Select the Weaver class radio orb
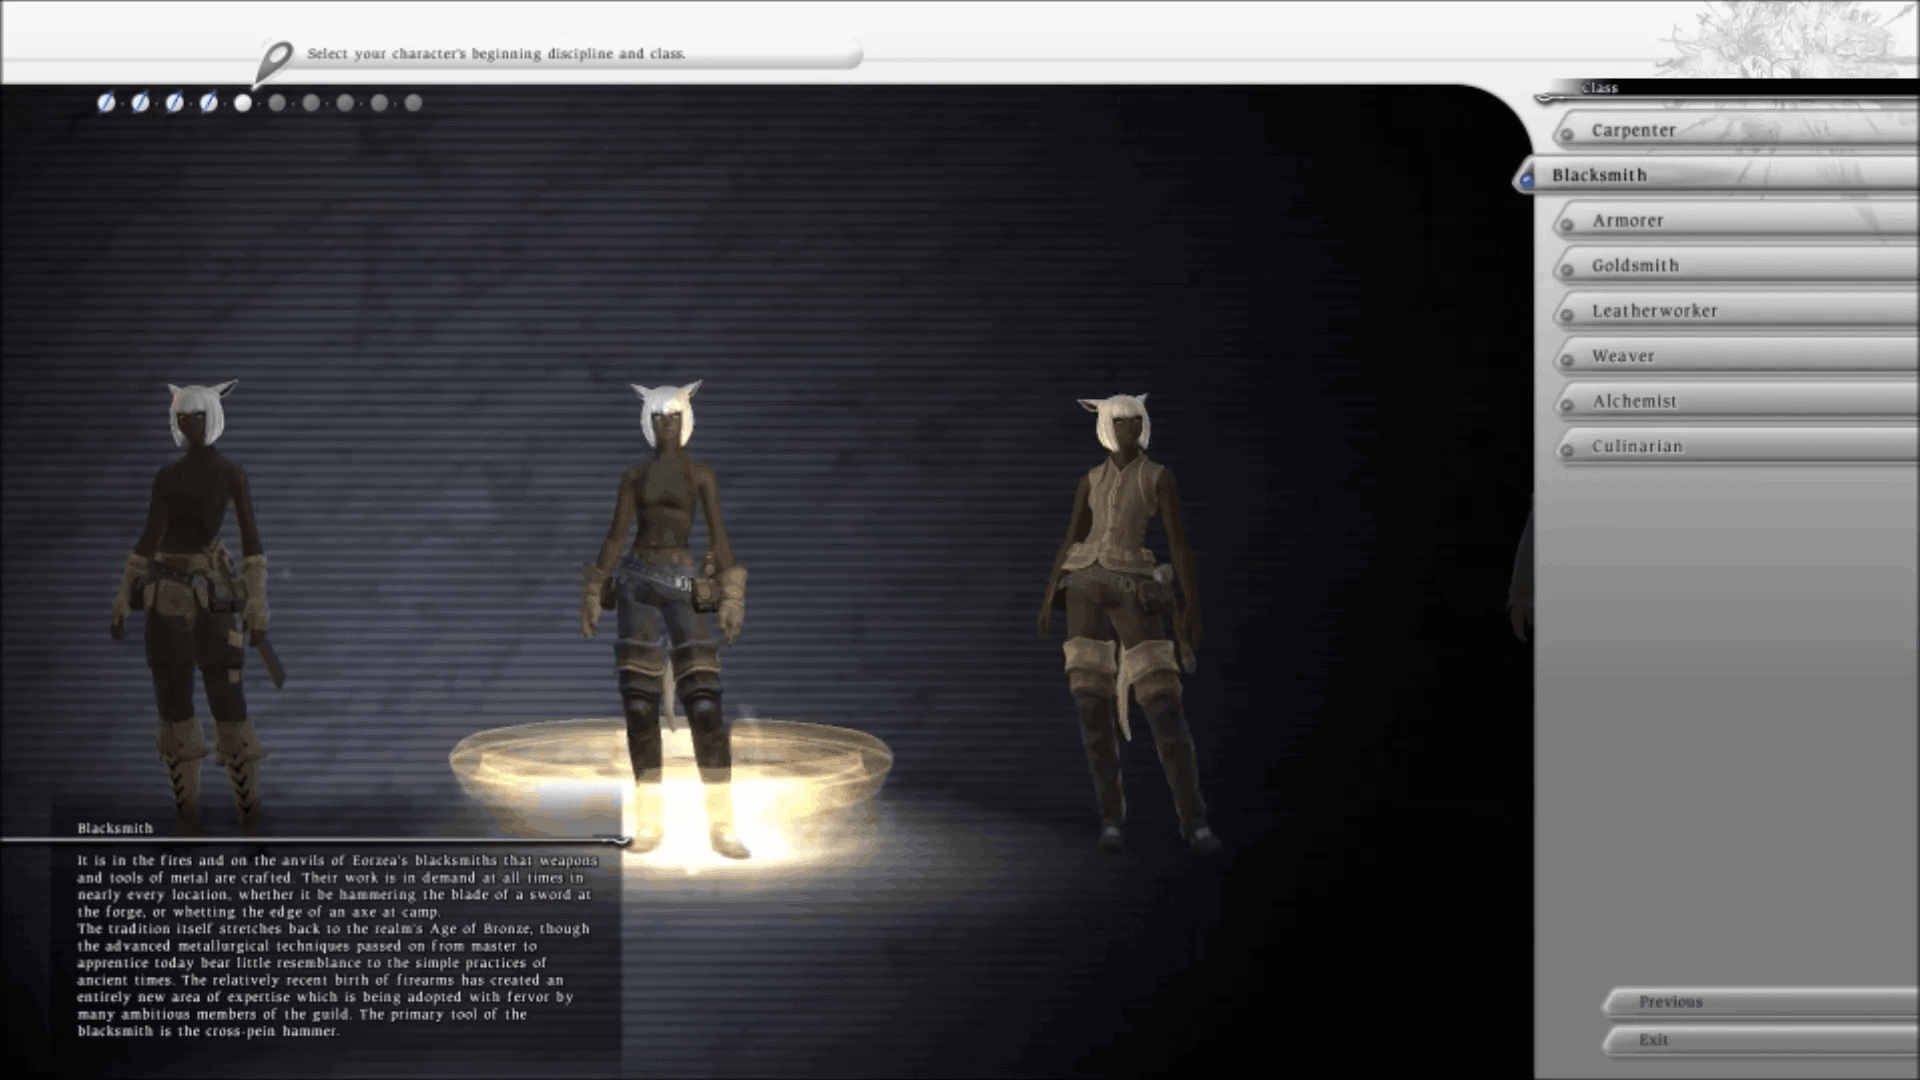 [1566, 360]
